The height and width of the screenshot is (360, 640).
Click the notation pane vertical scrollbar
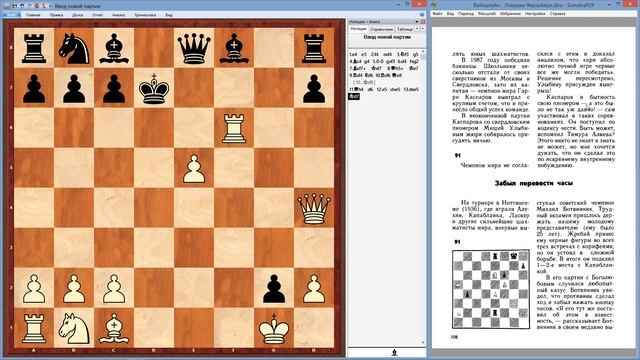coord(423,199)
